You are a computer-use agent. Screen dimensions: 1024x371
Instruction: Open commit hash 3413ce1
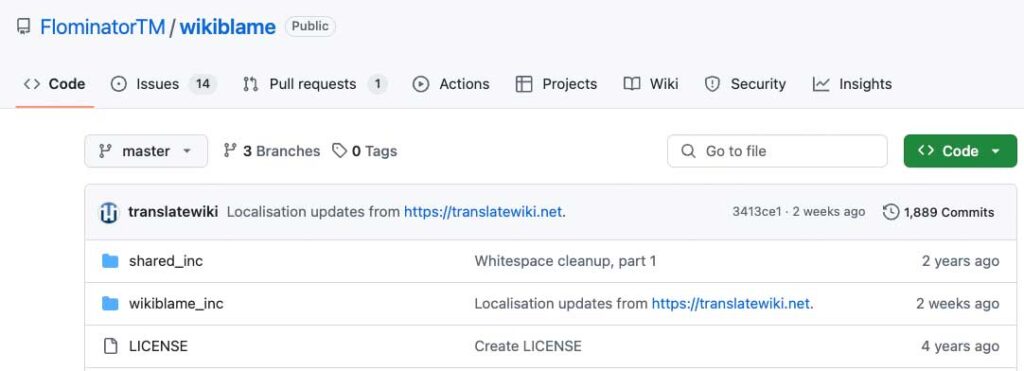click(757, 212)
